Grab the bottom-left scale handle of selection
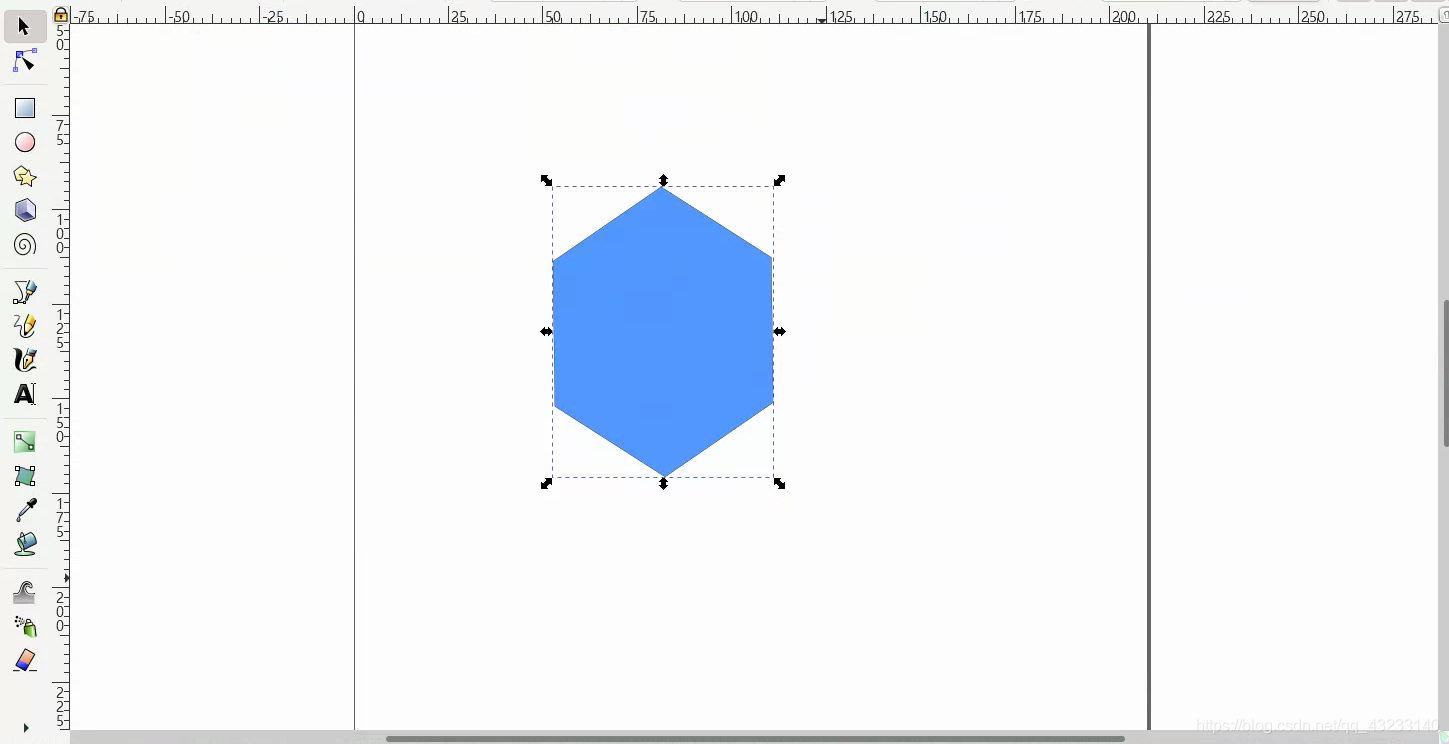The height and width of the screenshot is (744, 1449). [x=546, y=484]
